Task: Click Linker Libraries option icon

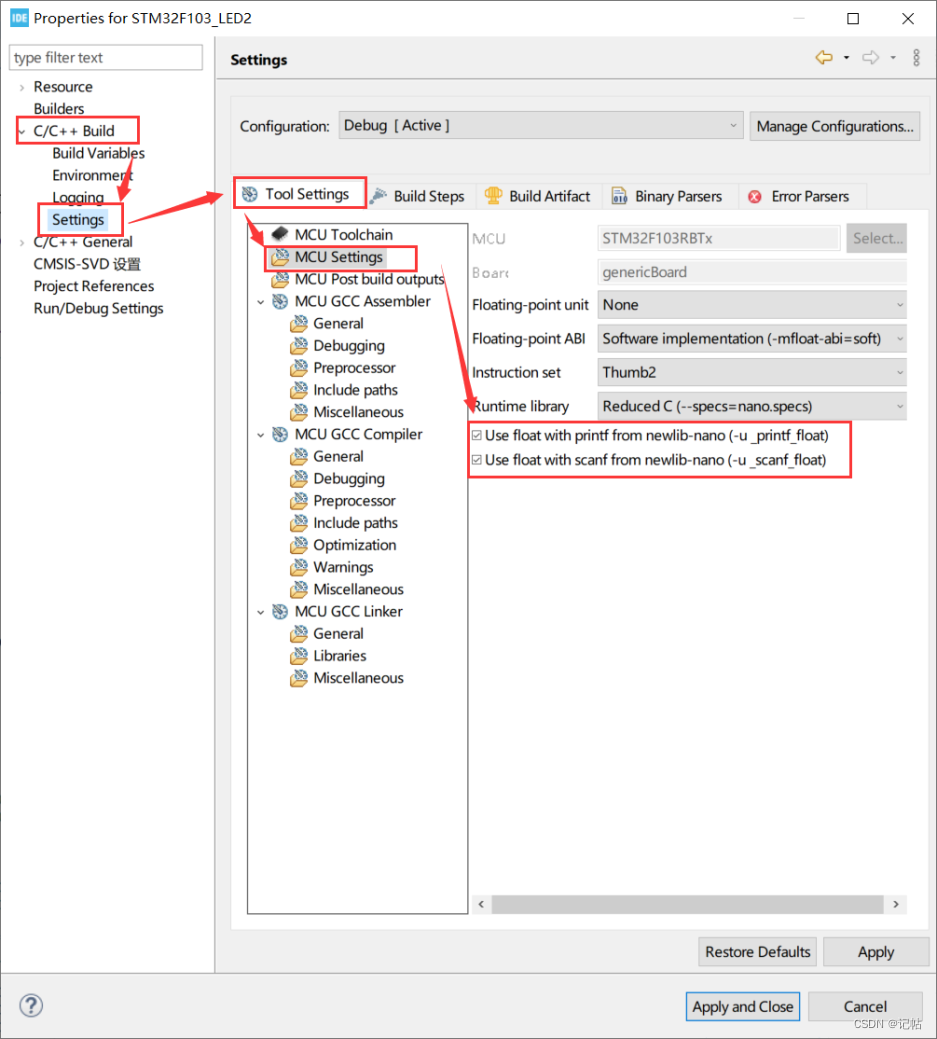Action: (299, 655)
